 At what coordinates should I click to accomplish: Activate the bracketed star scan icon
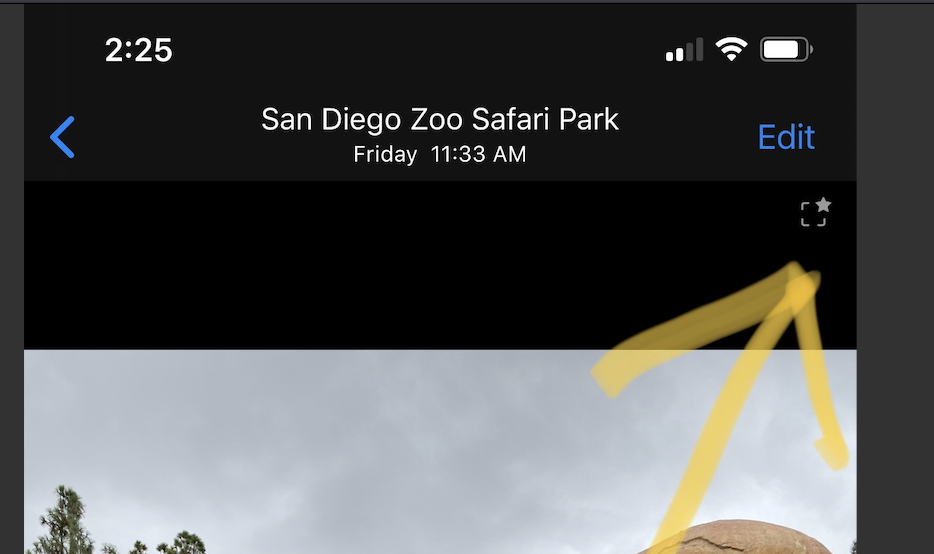[815, 212]
